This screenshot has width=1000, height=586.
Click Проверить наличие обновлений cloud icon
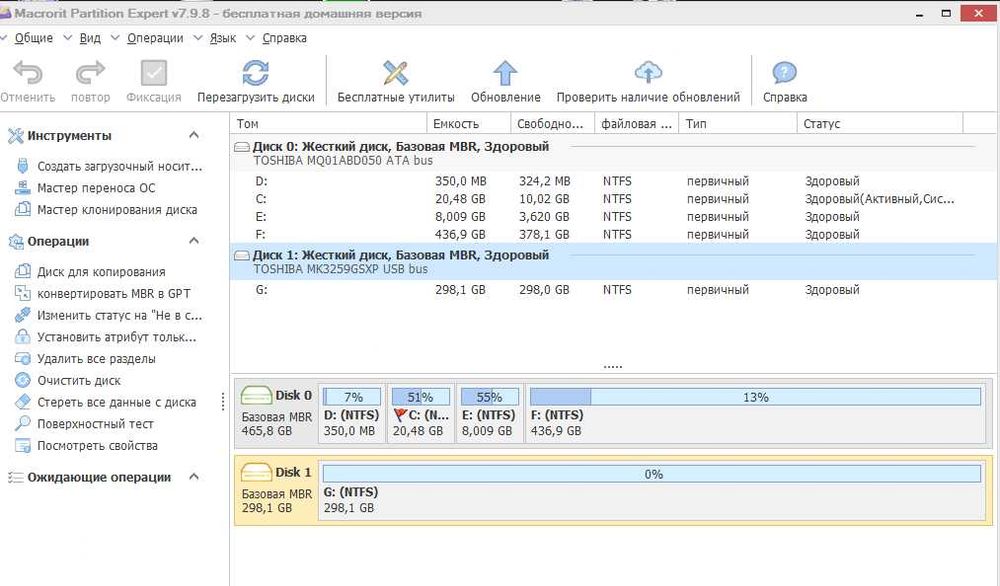[x=648, y=73]
